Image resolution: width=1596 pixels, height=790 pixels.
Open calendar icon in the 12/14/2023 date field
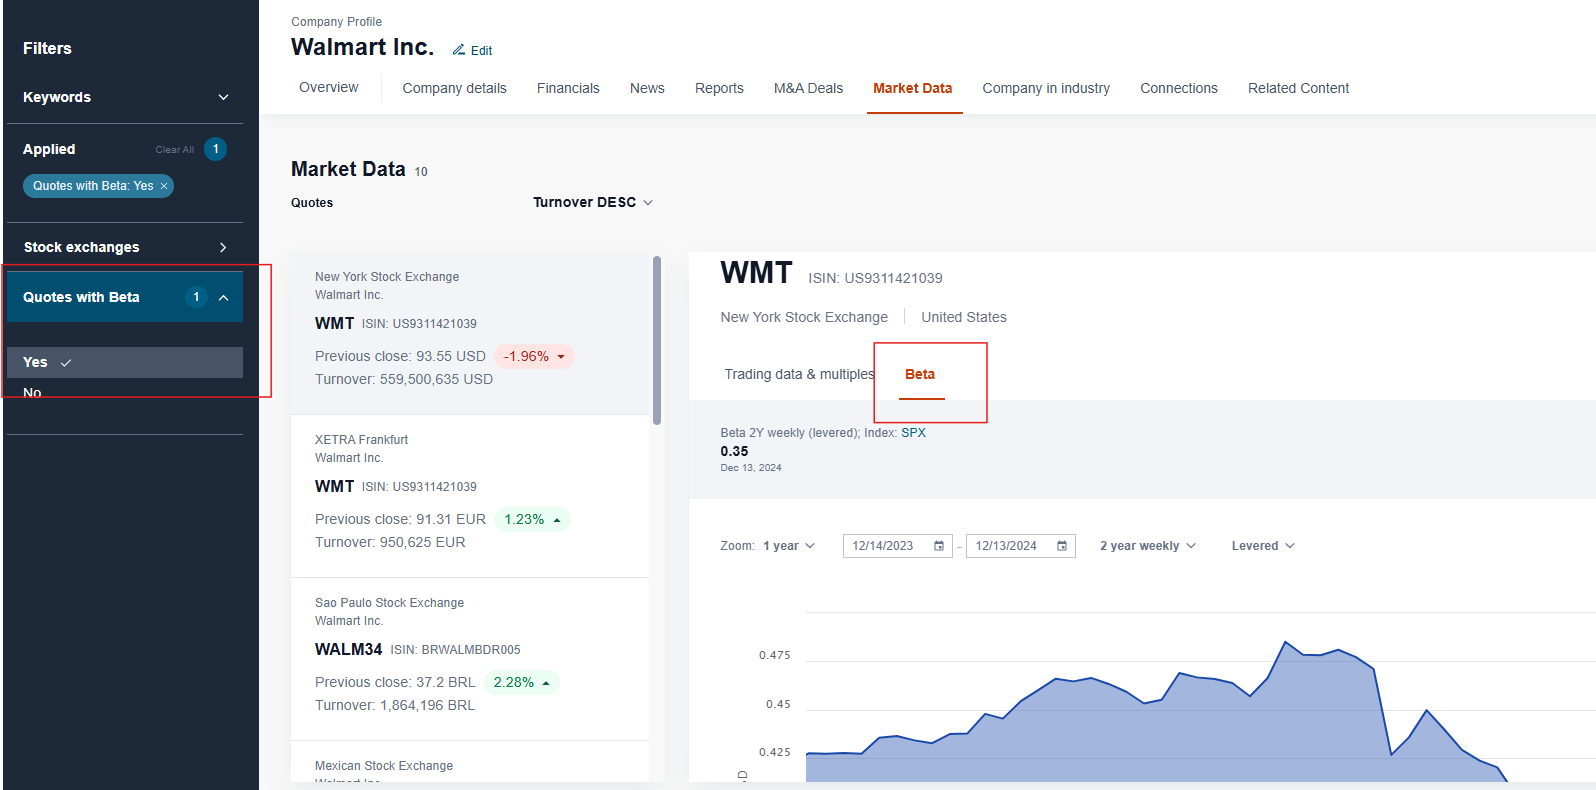(x=939, y=546)
